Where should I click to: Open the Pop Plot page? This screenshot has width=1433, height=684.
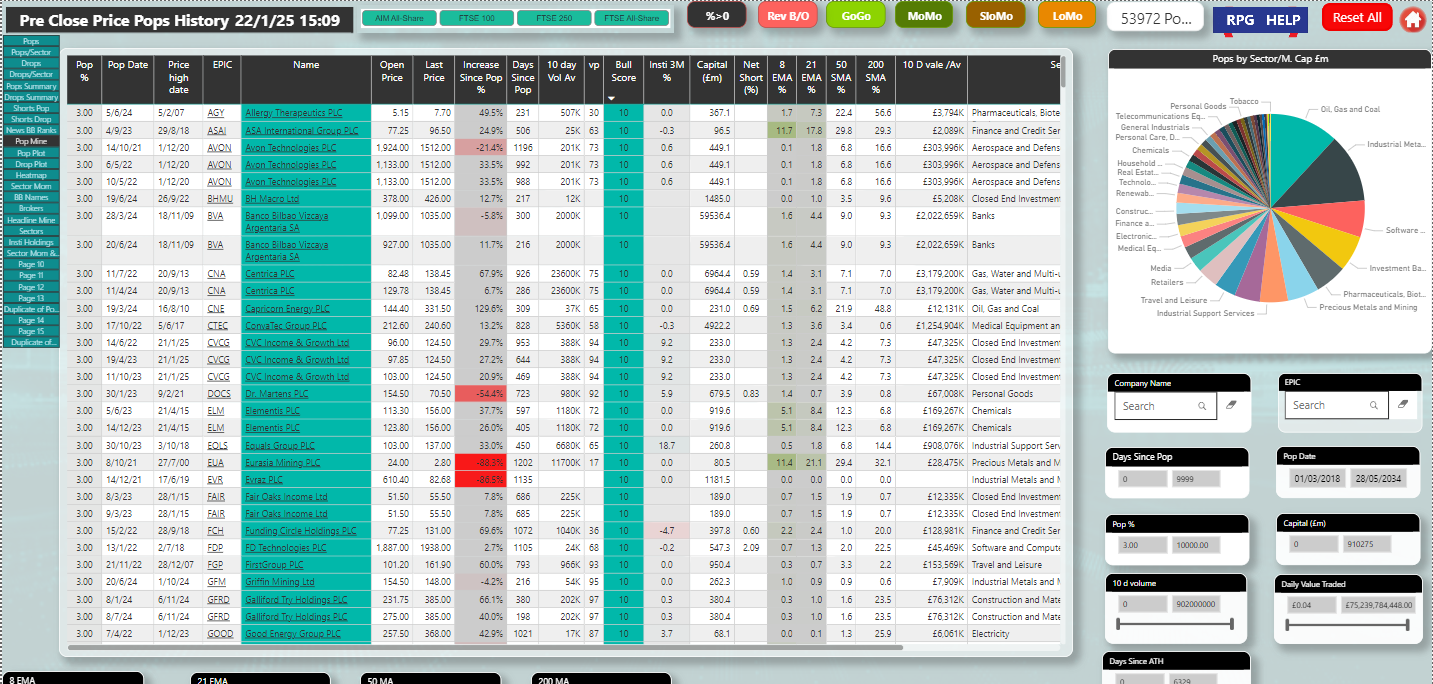coord(31,153)
